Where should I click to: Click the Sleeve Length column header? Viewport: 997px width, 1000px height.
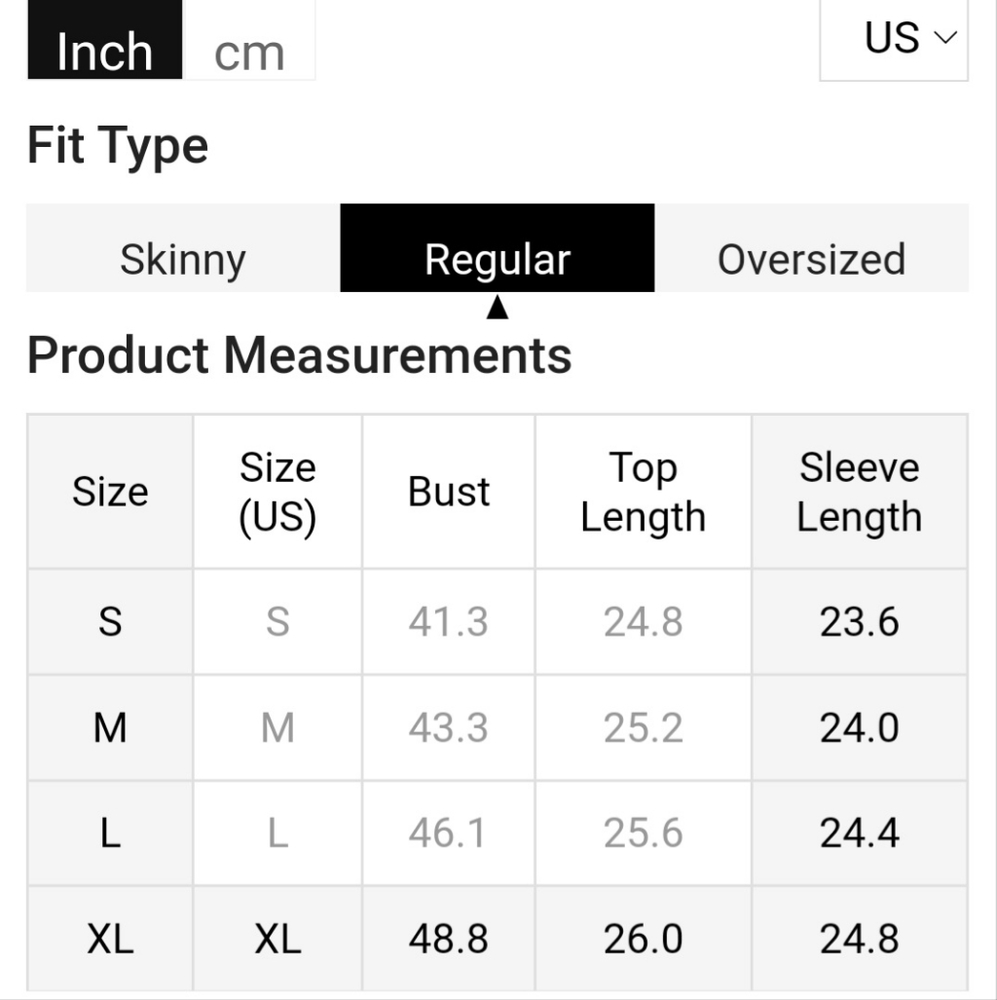(x=859, y=492)
